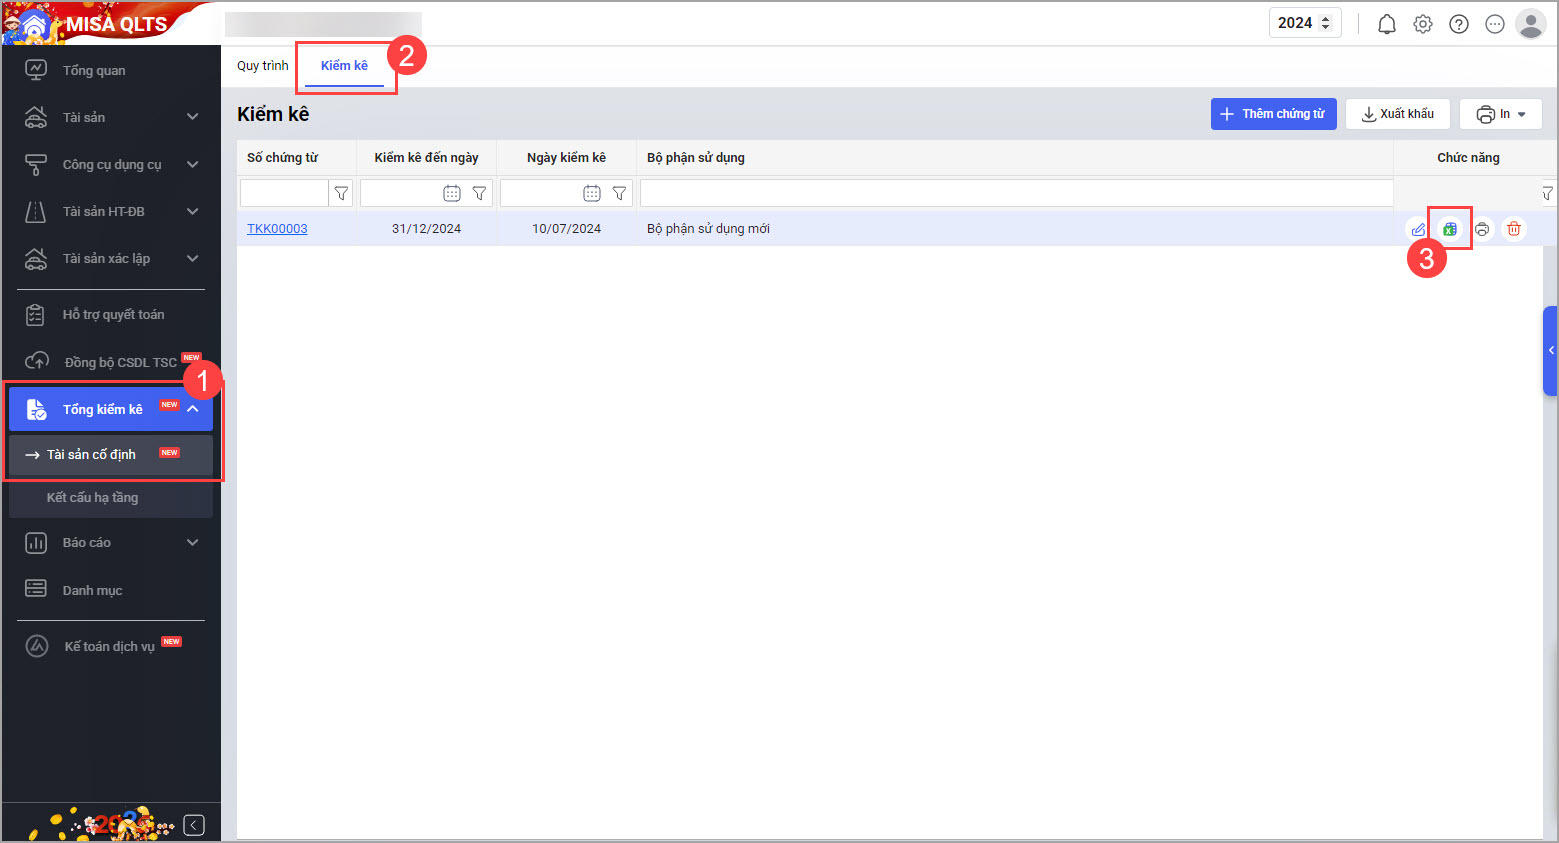Open the help question mark icon
This screenshot has width=1559, height=843.
(x=1459, y=24)
